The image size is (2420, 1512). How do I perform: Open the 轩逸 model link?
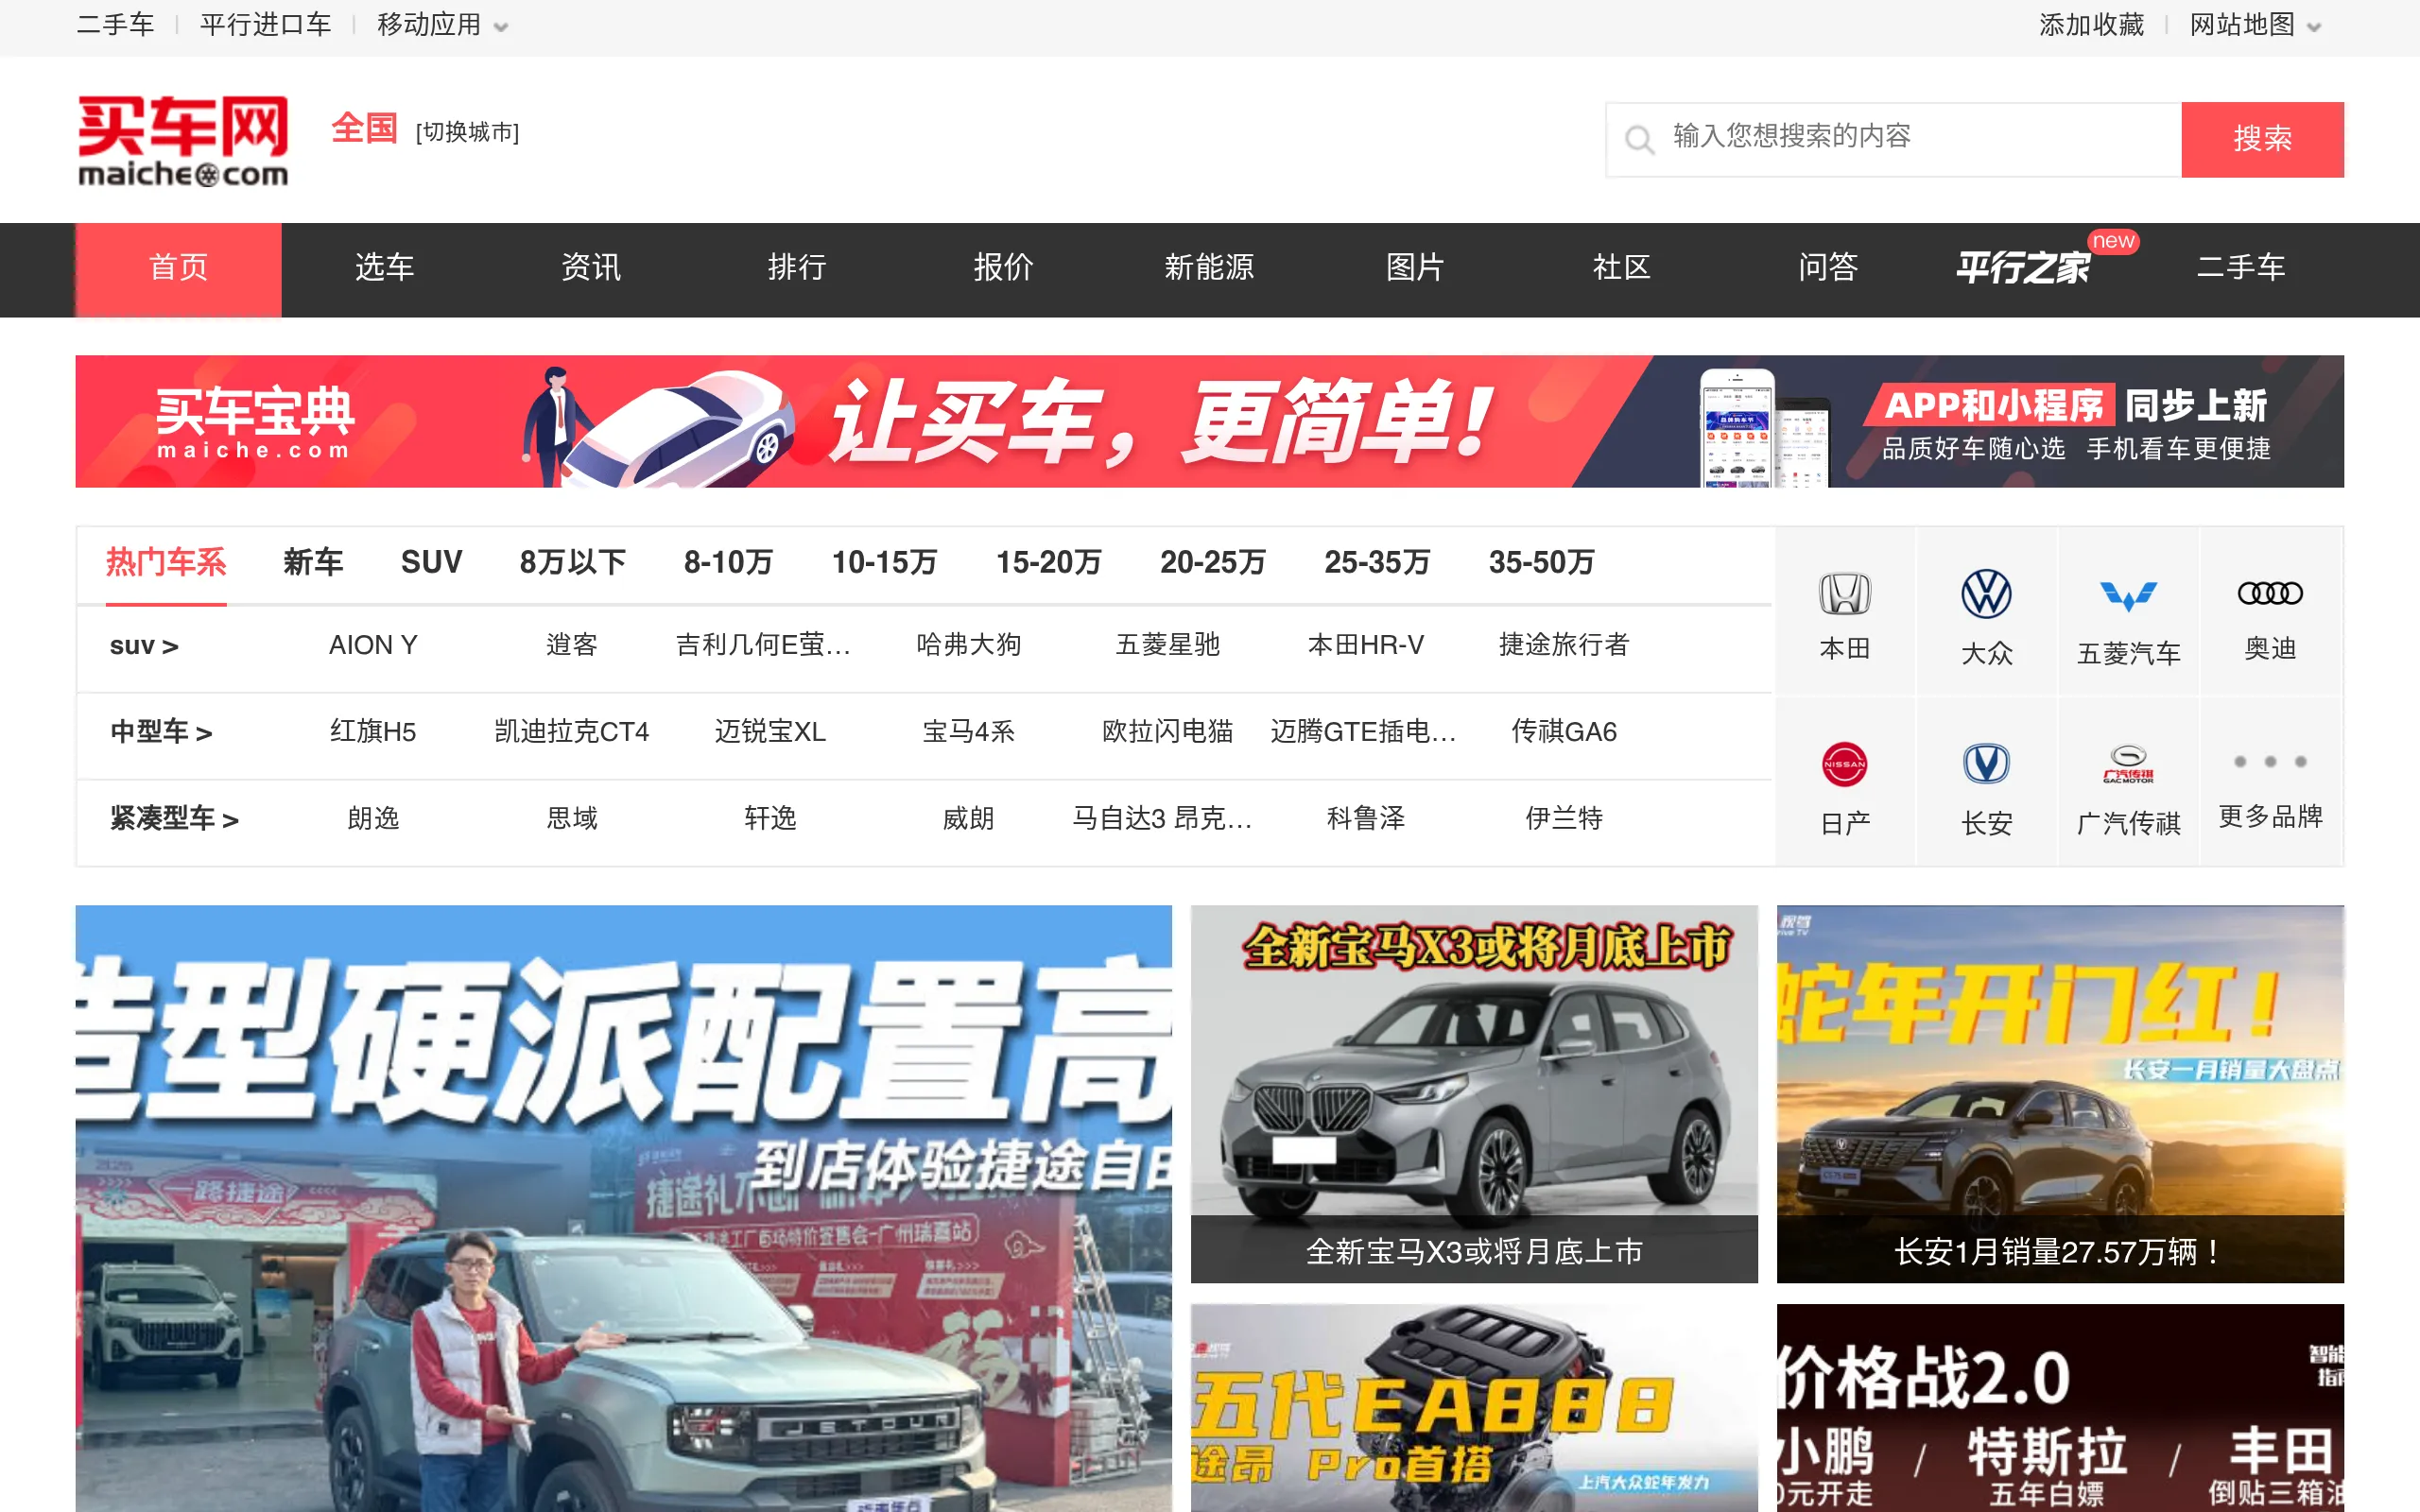tap(770, 819)
